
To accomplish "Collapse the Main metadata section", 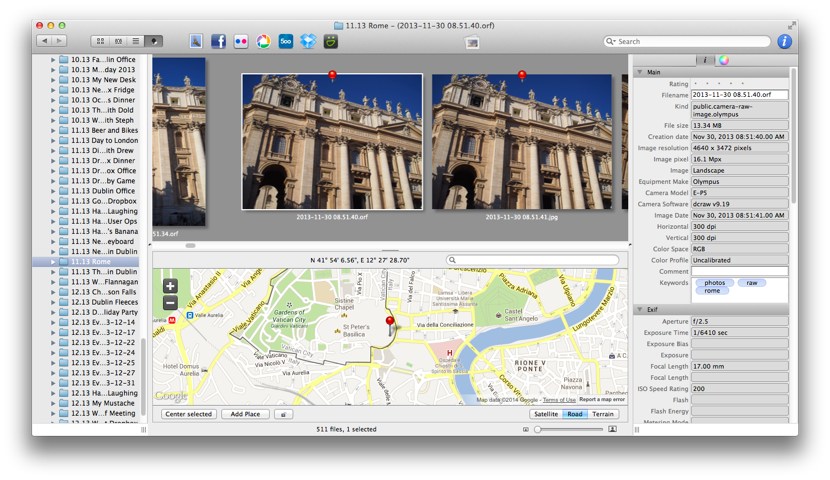I will tap(640, 72).
